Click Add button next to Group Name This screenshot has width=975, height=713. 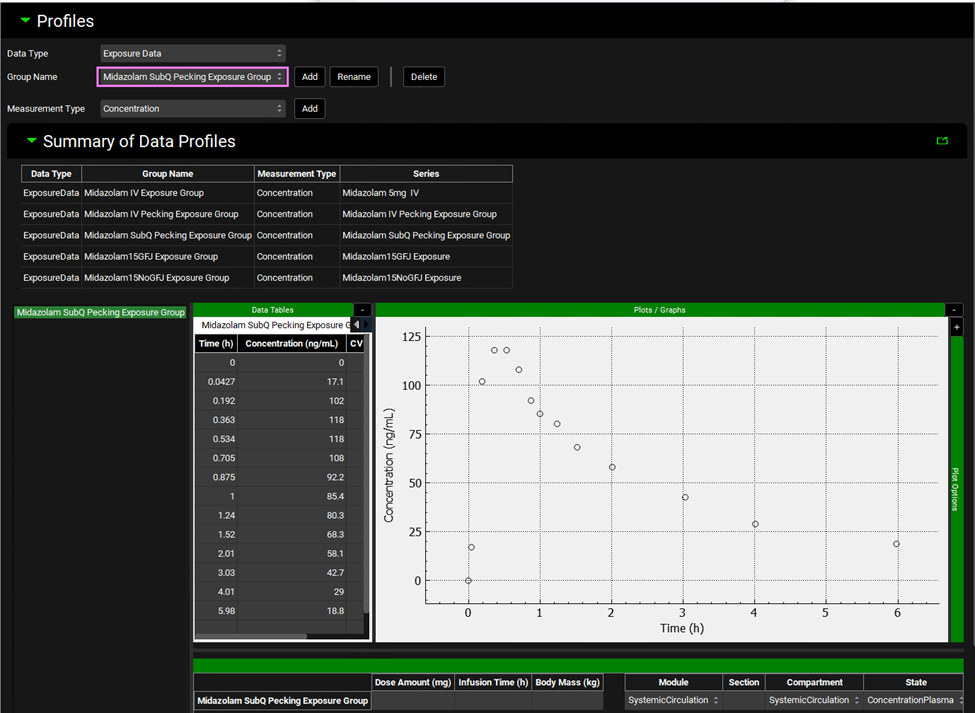pyautogui.click(x=310, y=77)
